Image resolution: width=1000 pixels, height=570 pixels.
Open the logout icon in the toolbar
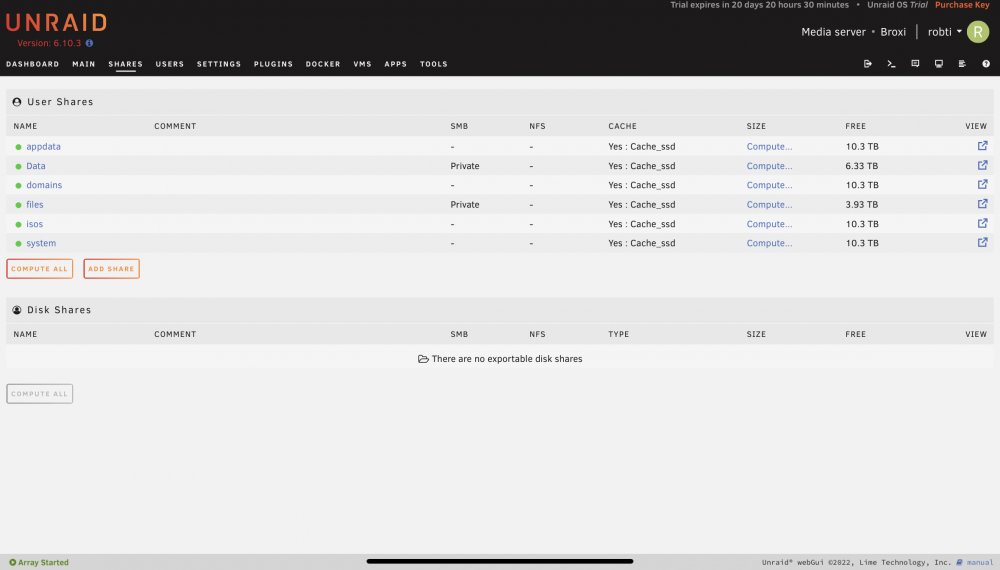[867, 64]
